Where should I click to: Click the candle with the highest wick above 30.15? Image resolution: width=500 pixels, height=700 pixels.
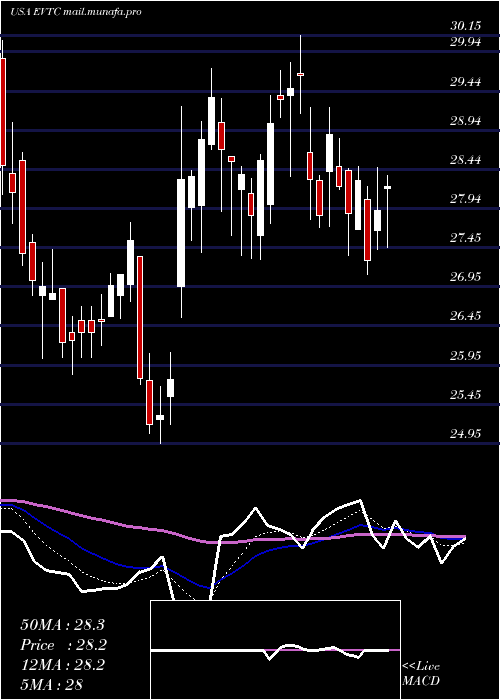[300, 74]
